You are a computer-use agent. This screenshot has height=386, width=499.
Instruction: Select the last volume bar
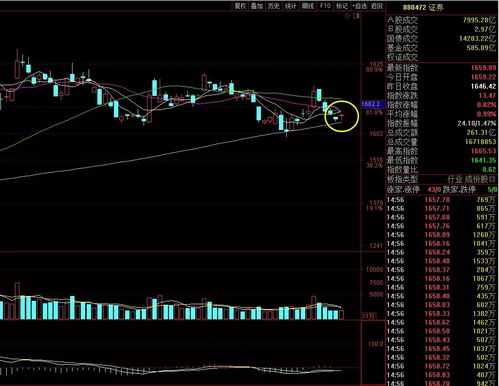click(341, 315)
